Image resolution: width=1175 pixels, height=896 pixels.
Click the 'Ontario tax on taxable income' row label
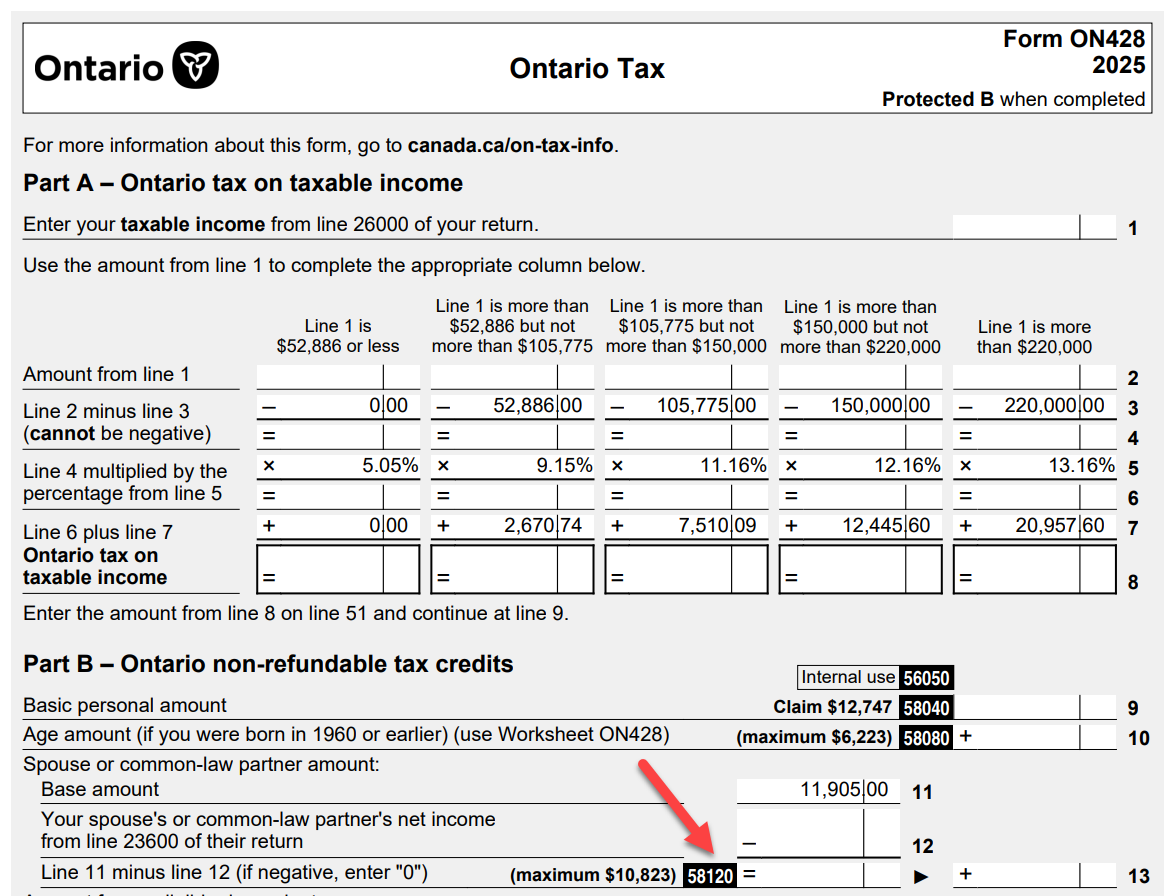(x=95, y=566)
